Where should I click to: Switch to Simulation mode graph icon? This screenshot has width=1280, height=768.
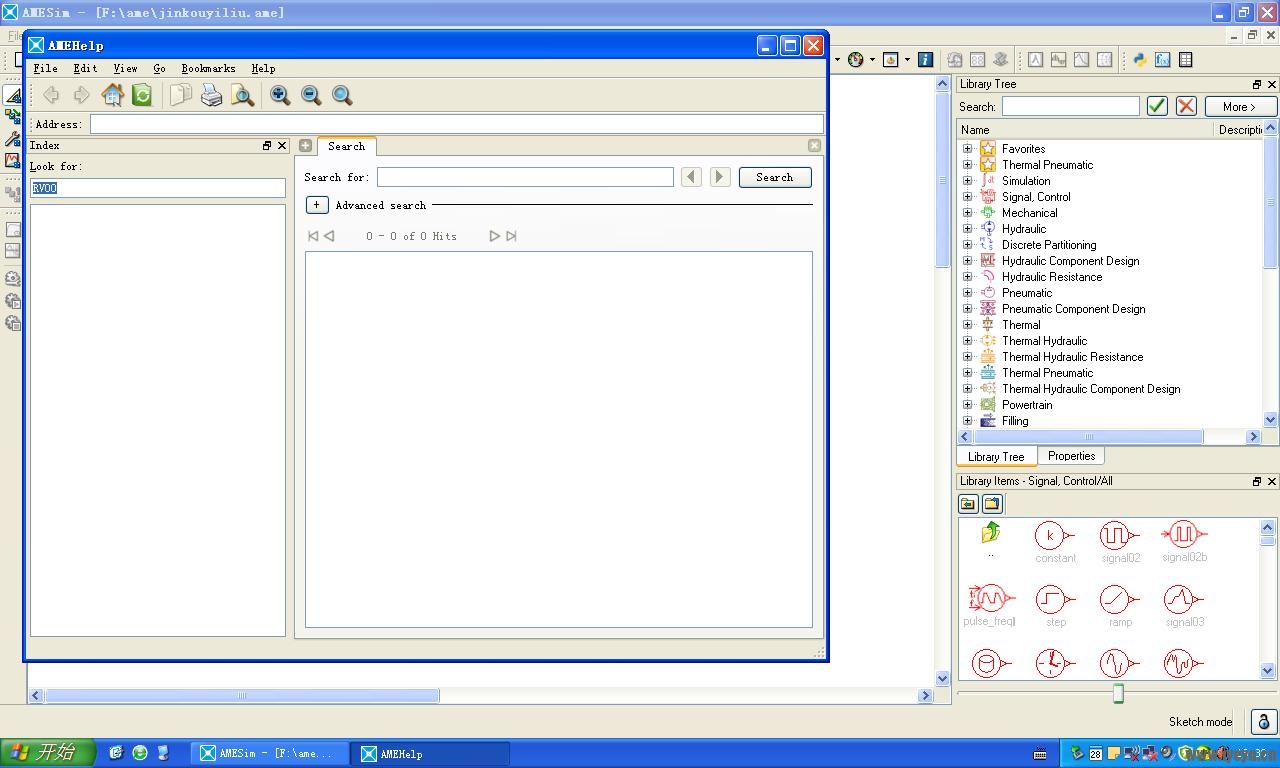point(13,160)
